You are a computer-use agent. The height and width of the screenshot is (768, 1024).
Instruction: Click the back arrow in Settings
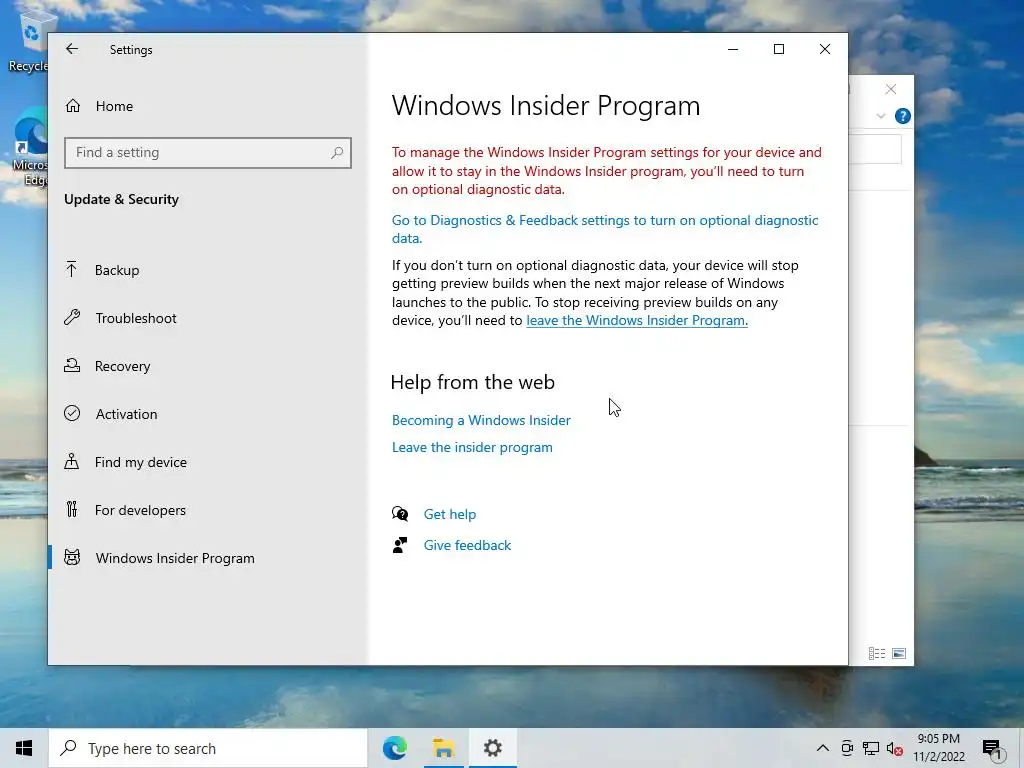72,49
